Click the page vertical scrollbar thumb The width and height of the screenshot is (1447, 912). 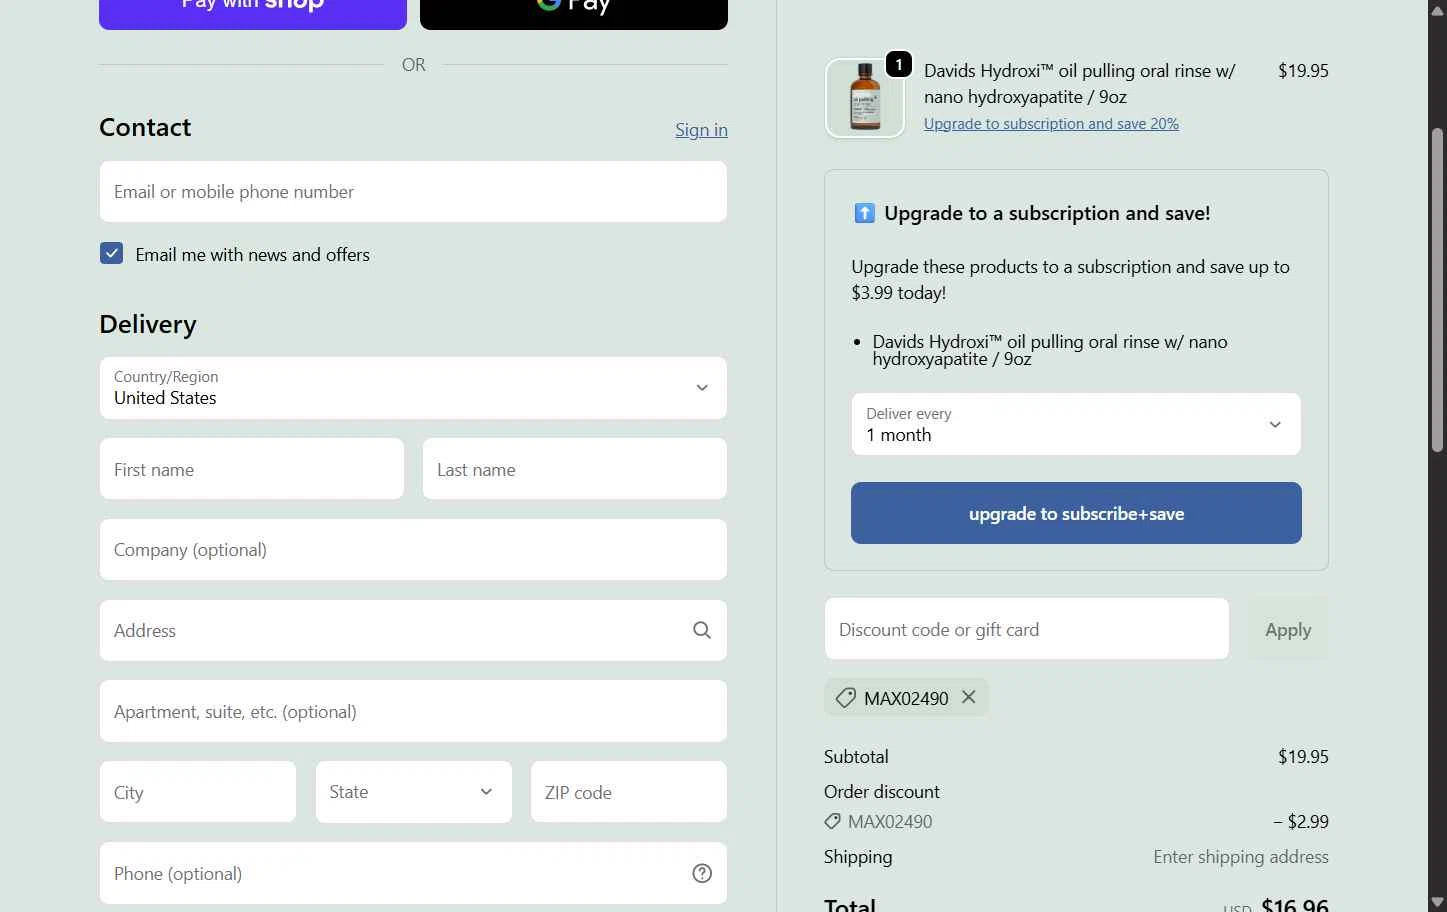pos(1438,290)
